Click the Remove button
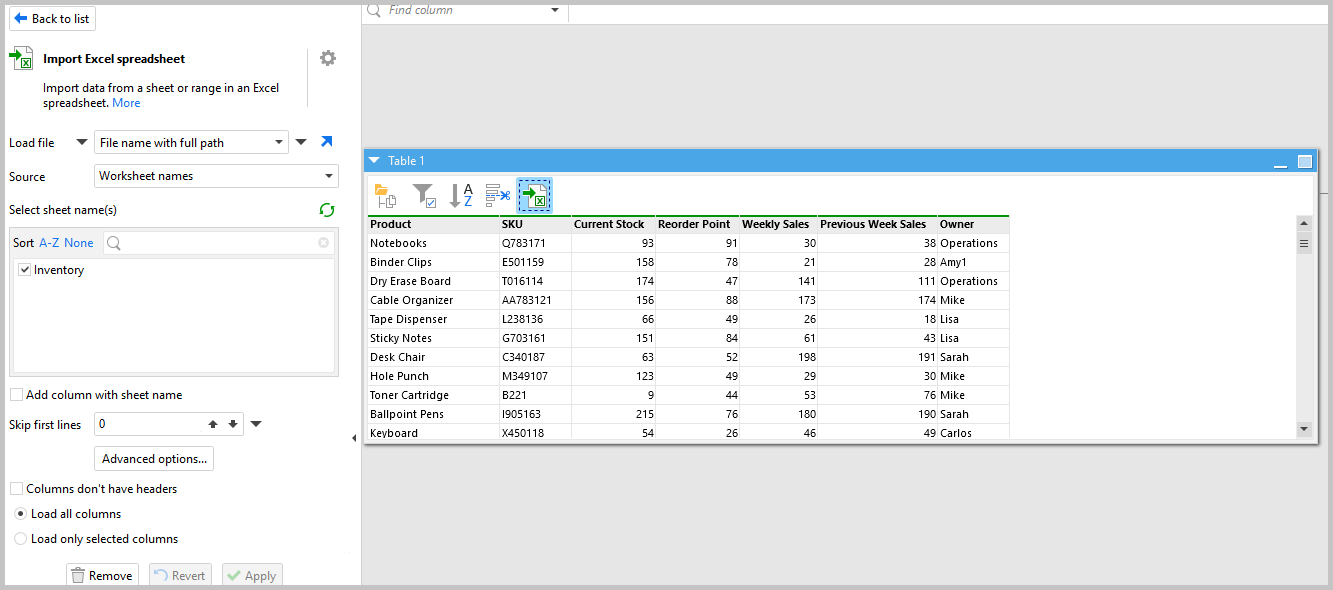 click(102, 576)
